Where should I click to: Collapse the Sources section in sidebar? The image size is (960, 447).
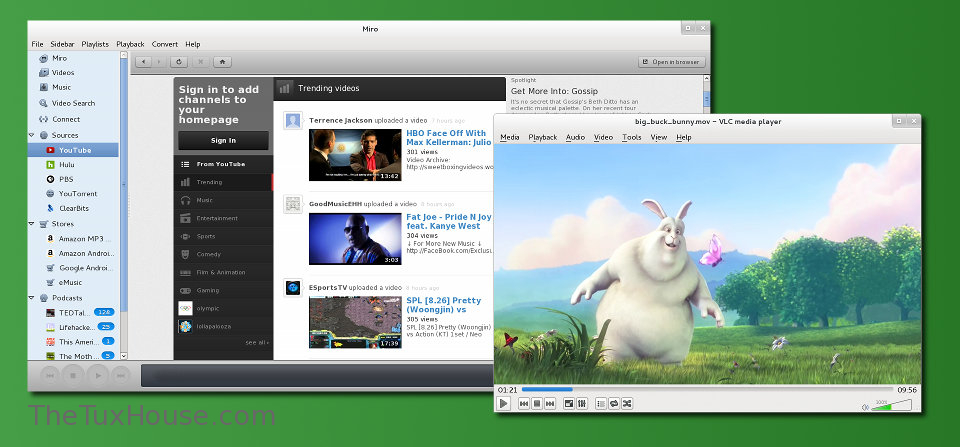32,135
